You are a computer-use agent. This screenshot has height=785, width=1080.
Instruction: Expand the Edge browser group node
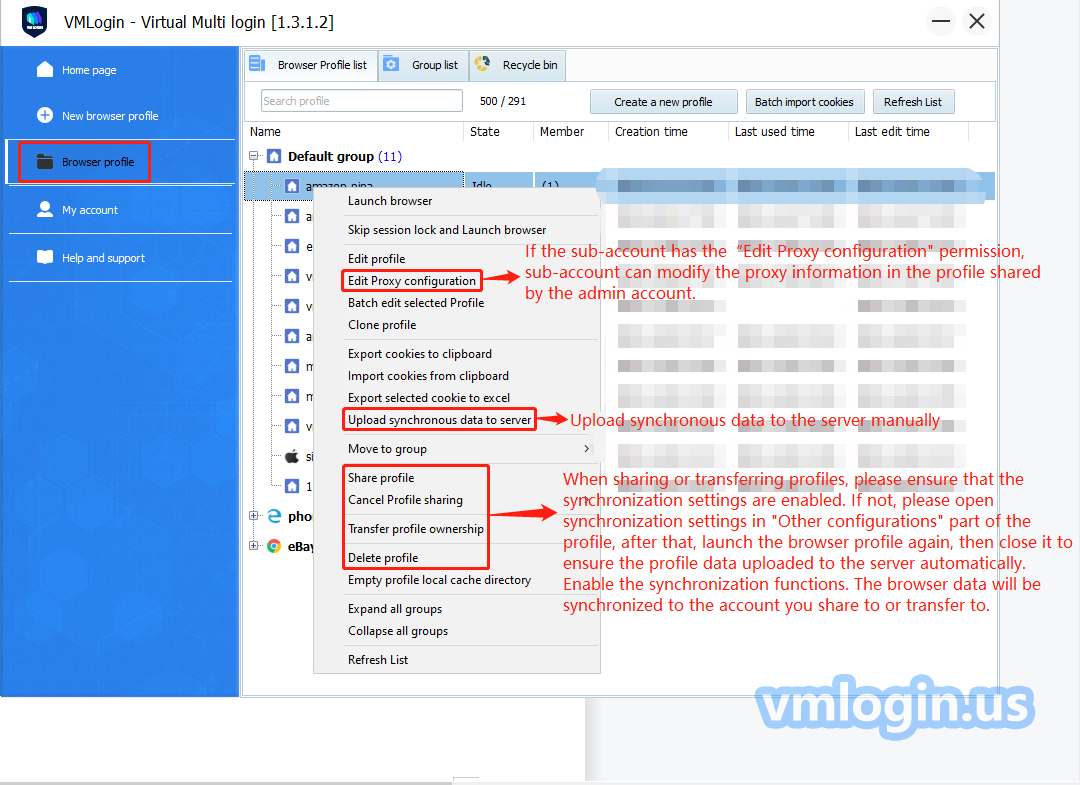coord(255,516)
